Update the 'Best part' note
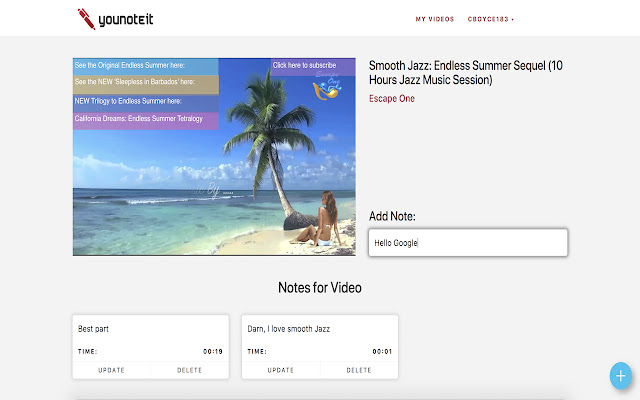 (111, 370)
